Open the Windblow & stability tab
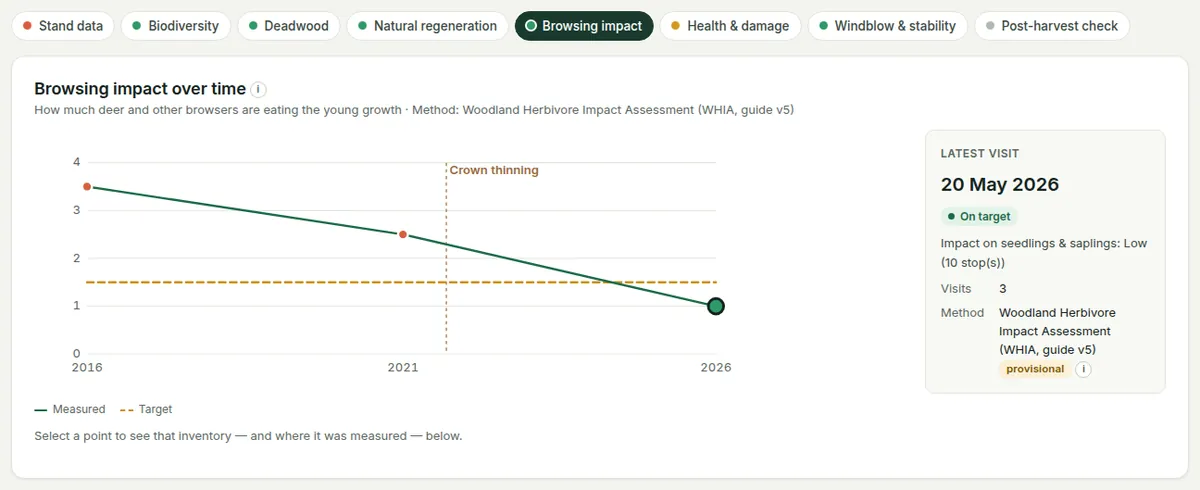 [887, 26]
